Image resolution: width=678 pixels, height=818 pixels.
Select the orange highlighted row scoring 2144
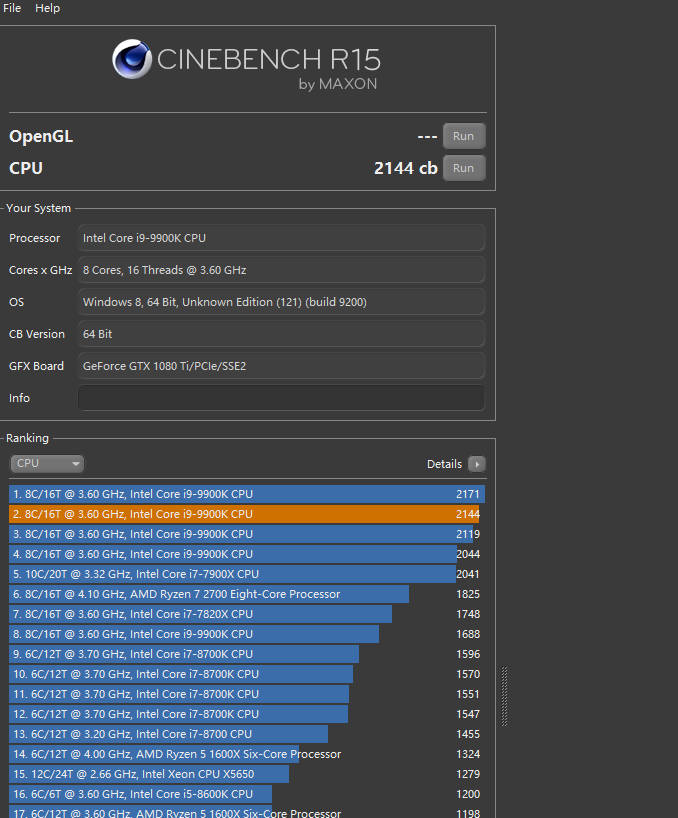[x=247, y=514]
